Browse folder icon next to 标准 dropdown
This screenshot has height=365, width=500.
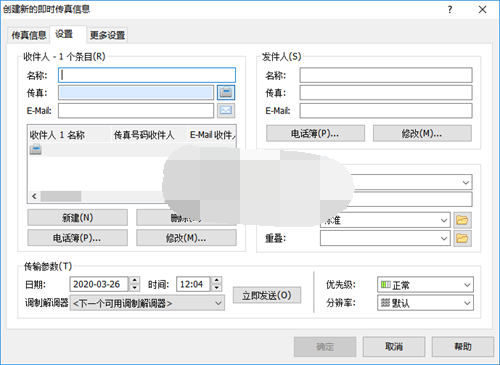pyautogui.click(x=462, y=220)
